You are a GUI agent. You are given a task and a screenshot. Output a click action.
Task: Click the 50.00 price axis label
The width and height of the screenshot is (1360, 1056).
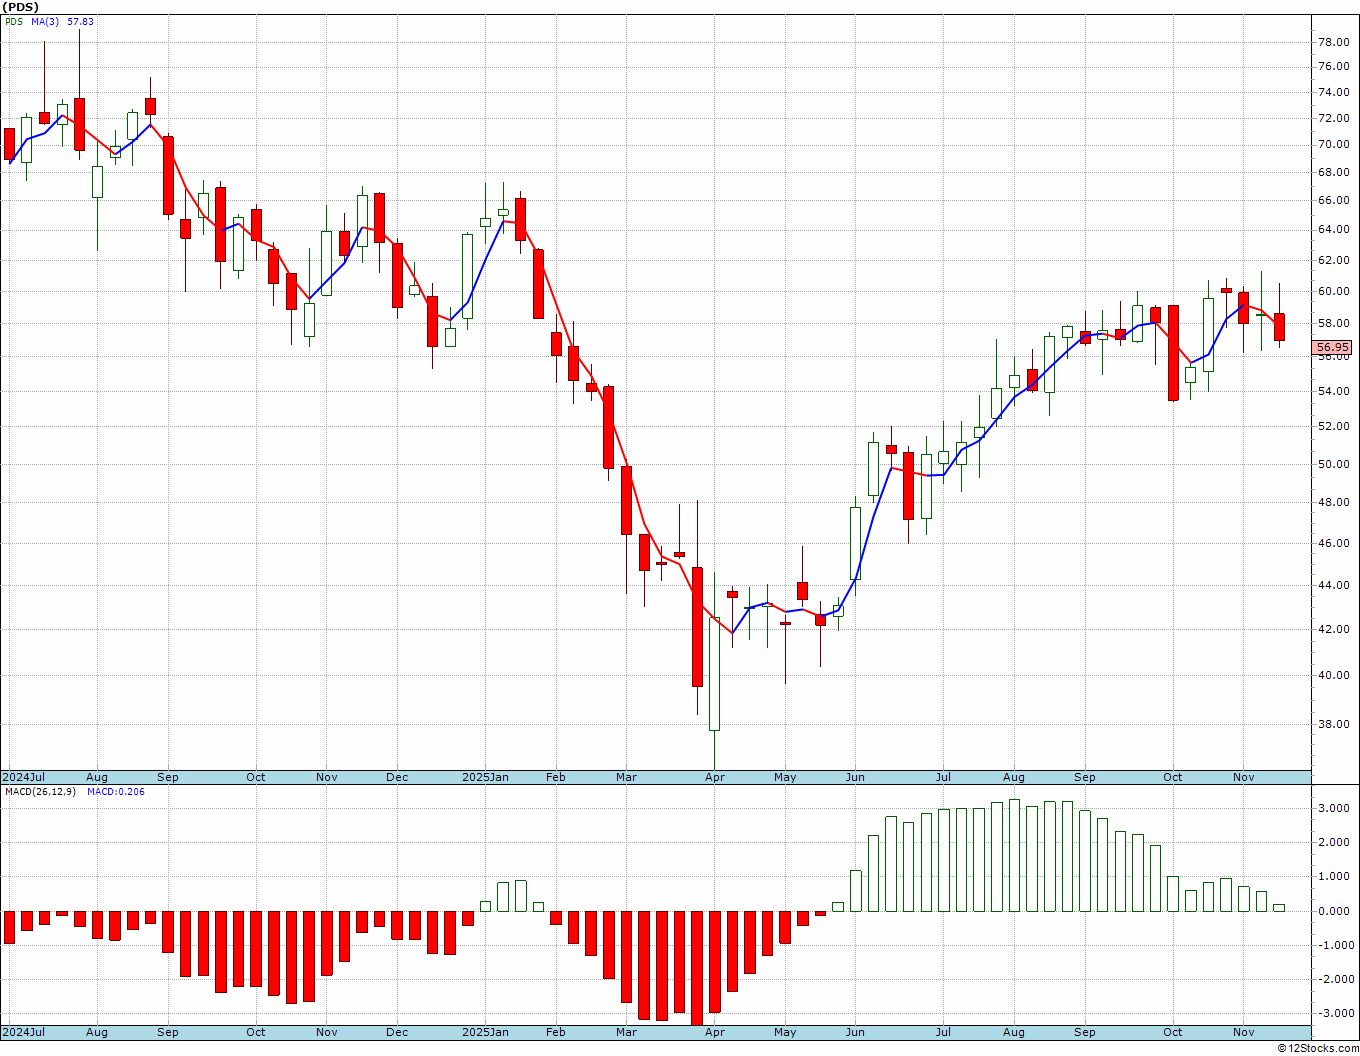1334,465
